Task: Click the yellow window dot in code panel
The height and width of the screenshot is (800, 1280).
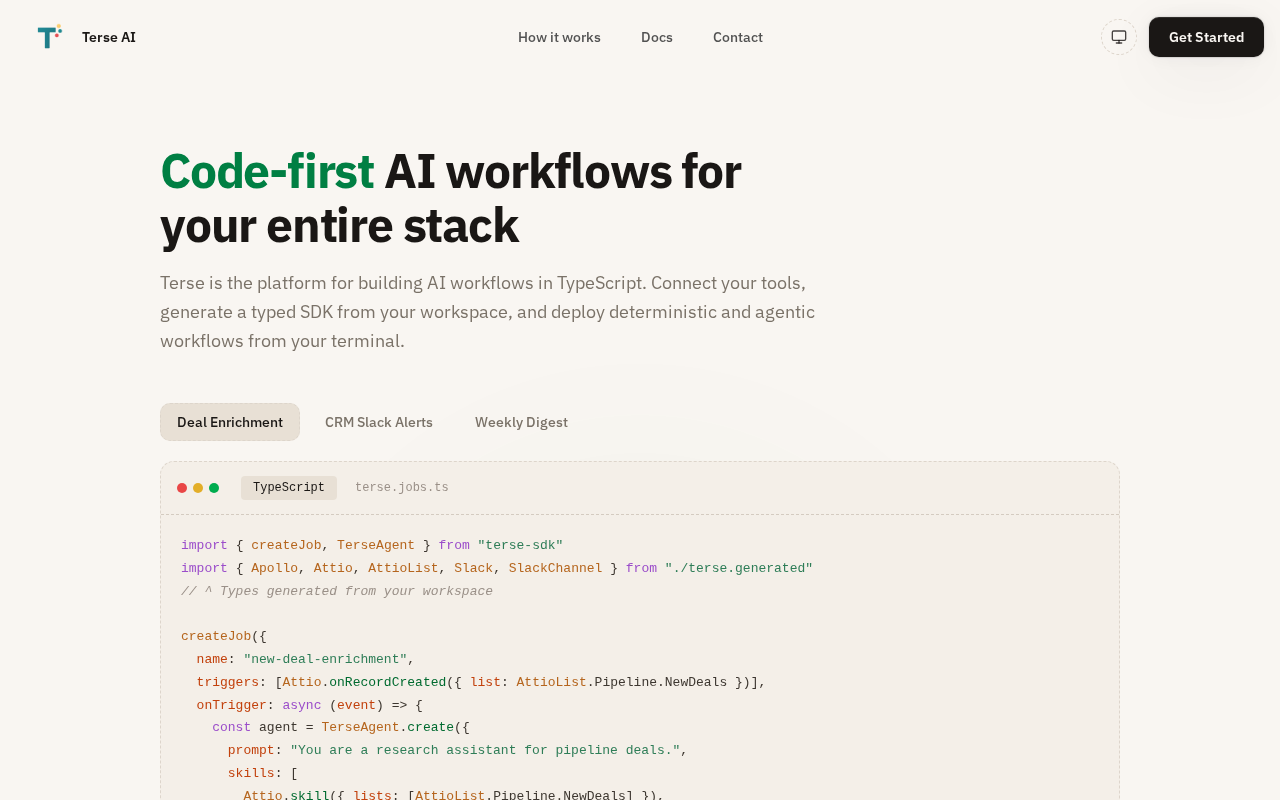Action: pos(198,488)
